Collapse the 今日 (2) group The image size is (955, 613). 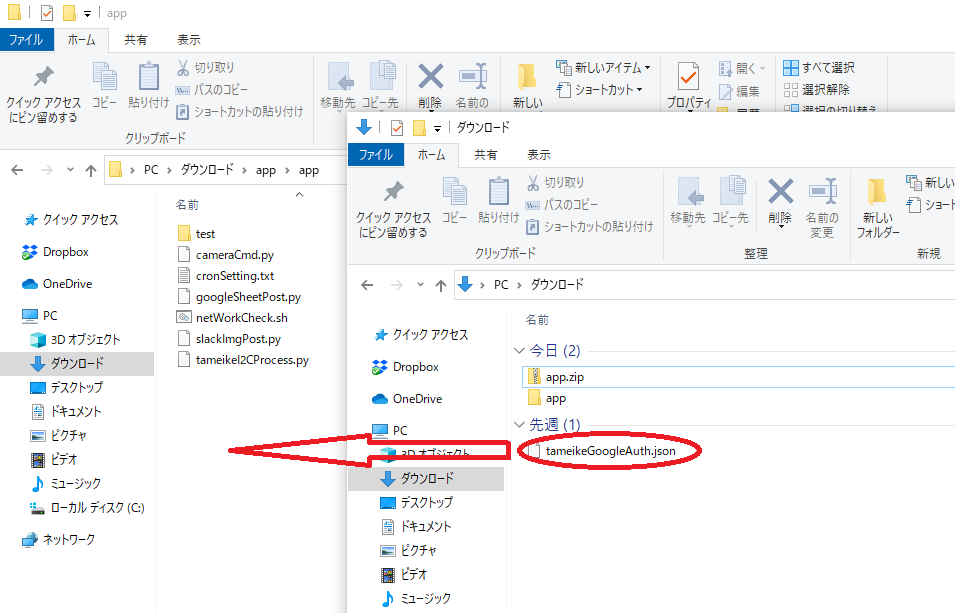click(518, 351)
